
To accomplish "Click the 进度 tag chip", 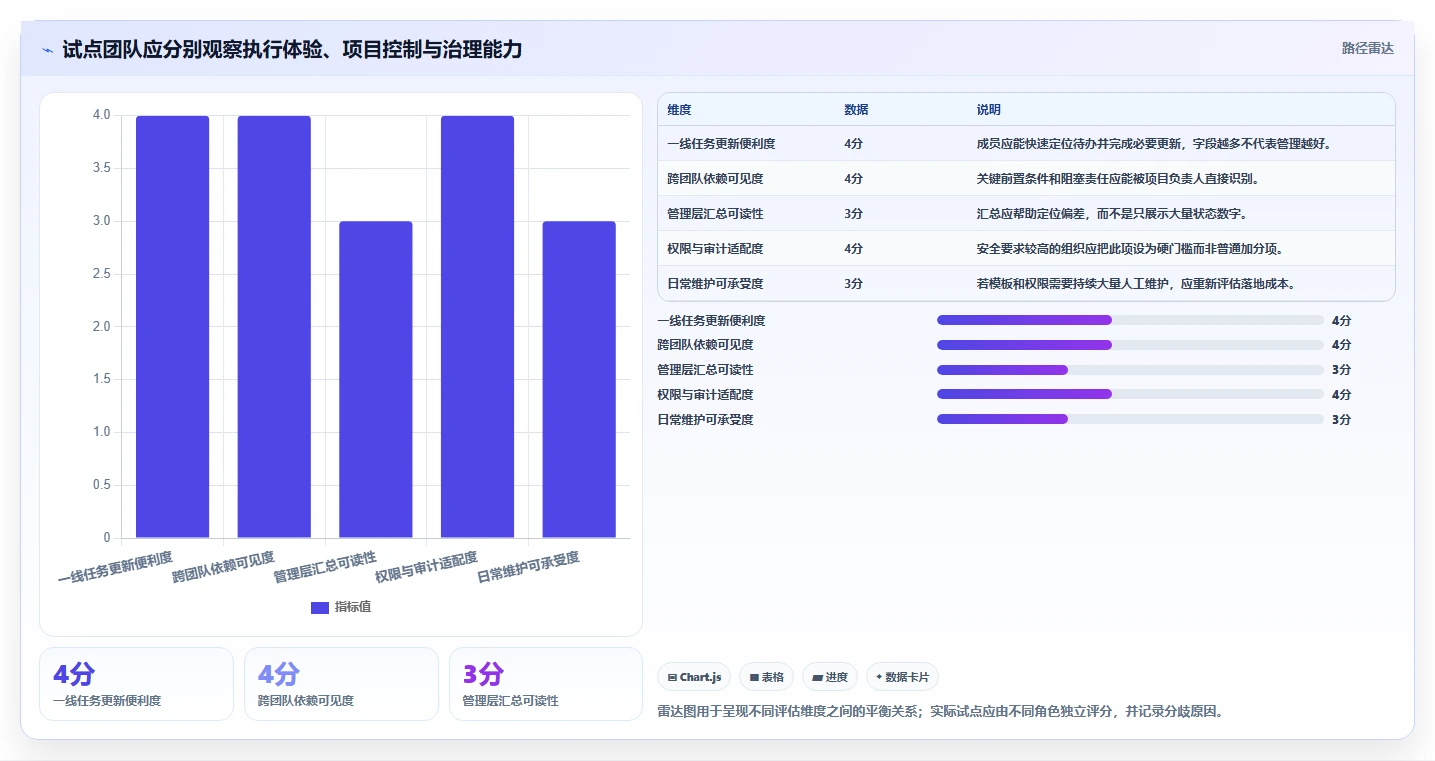I will 830,677.
